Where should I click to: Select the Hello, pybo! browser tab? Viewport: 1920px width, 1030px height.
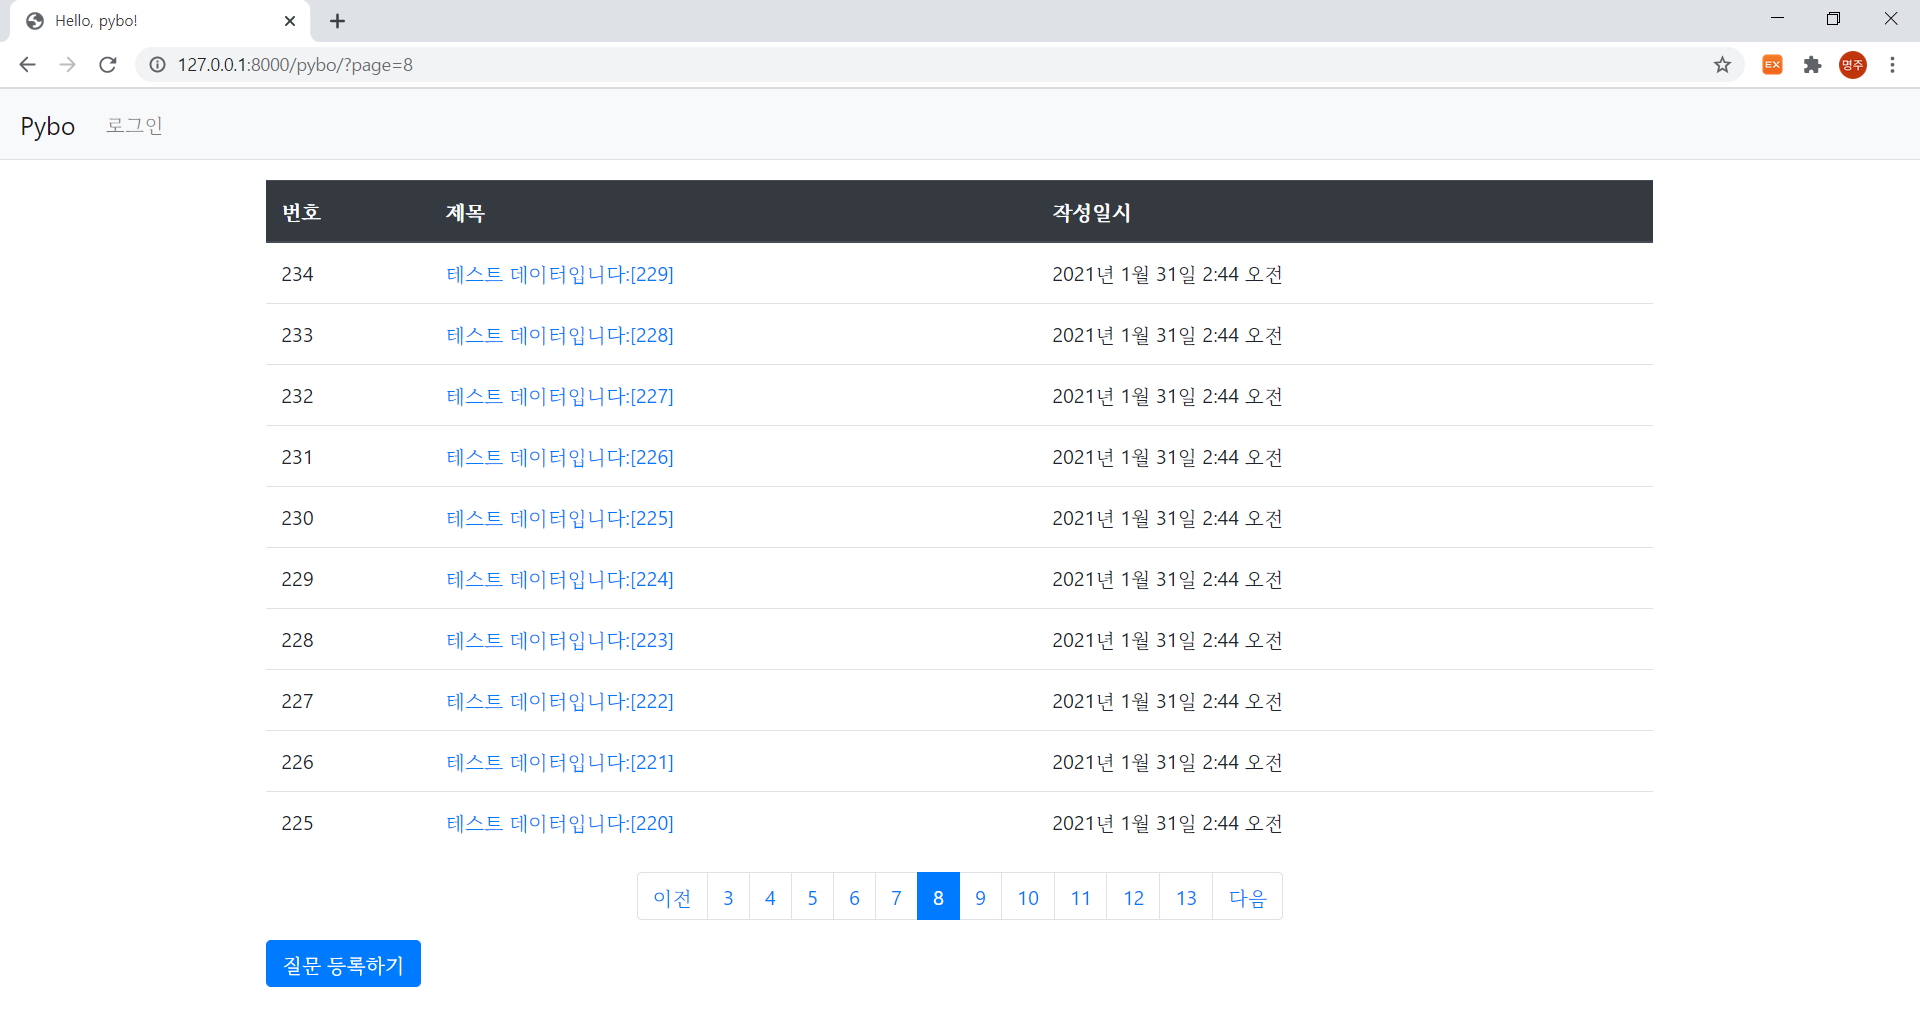[150, 20]
